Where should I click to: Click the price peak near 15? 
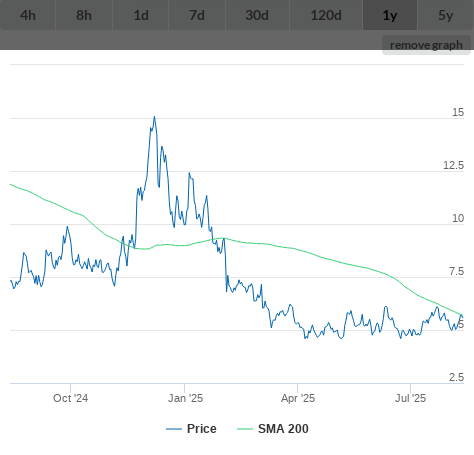154,117
